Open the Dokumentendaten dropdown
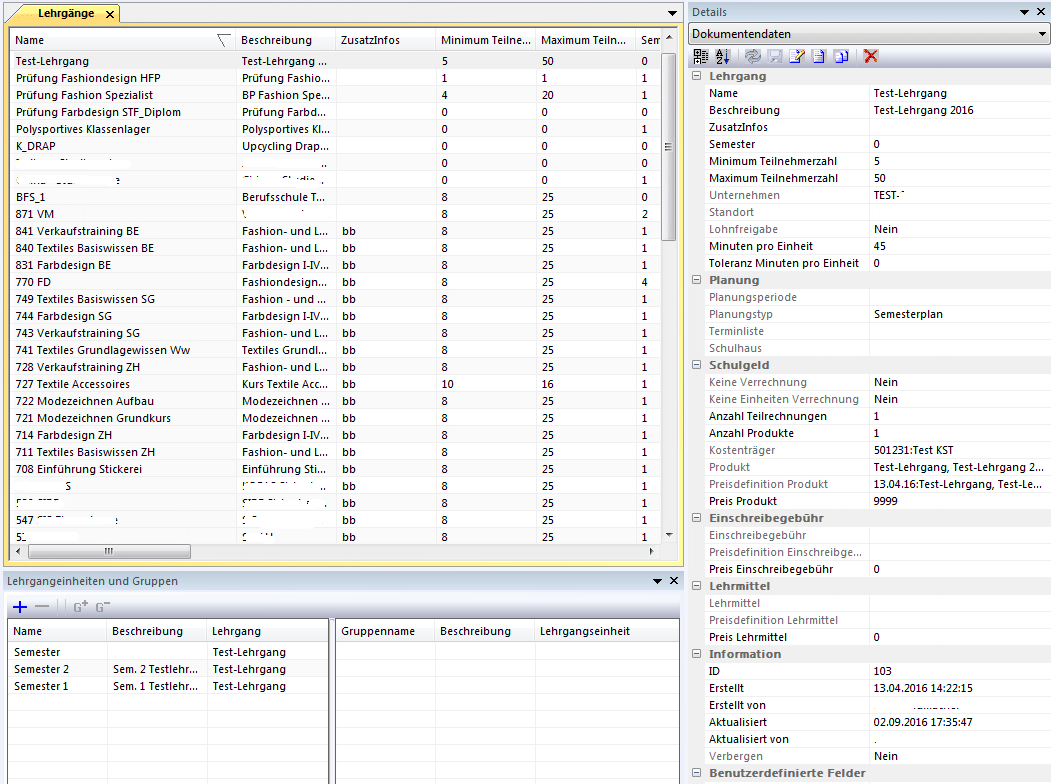Screen dimensions: 1051x784 tap(1042, 33)
